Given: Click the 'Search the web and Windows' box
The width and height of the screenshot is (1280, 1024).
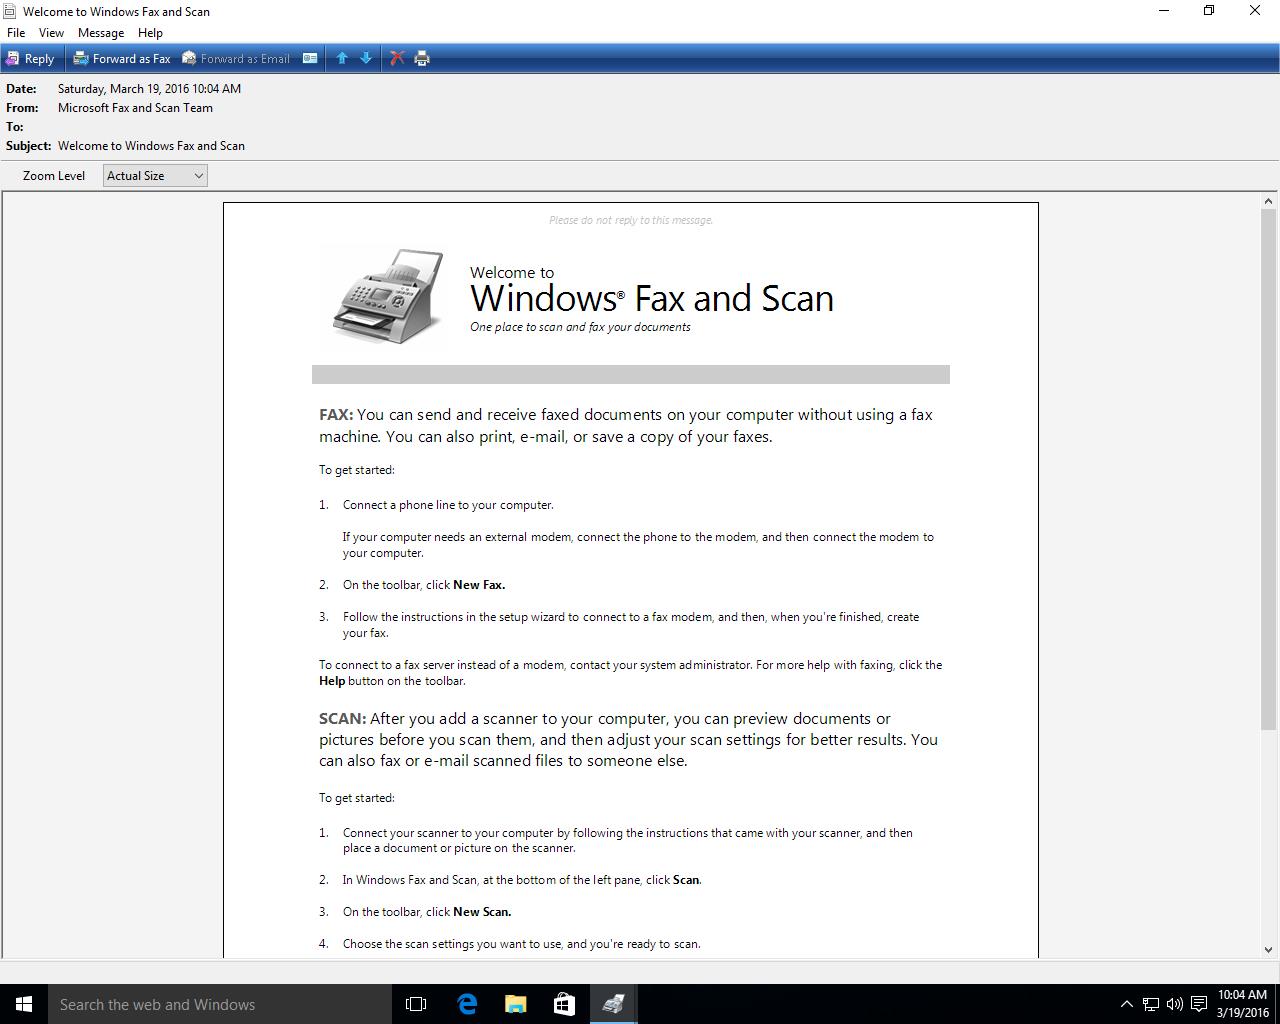Looking at the screenshot, I should point(220,1004).
